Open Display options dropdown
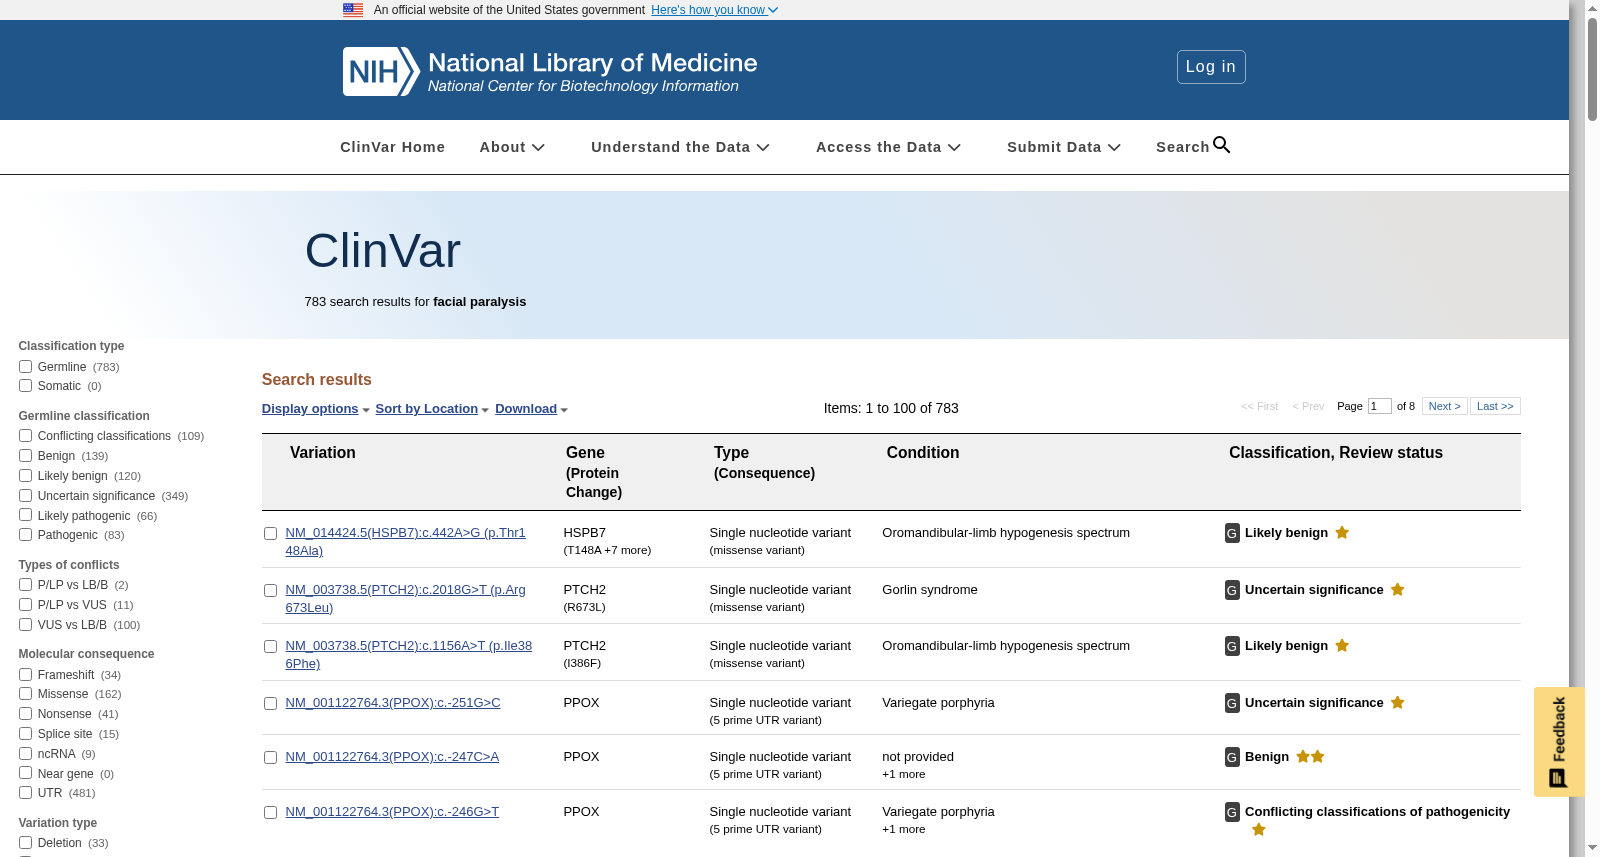The width and height of the screenshot is (1600, 857). (x=316, y=409)
